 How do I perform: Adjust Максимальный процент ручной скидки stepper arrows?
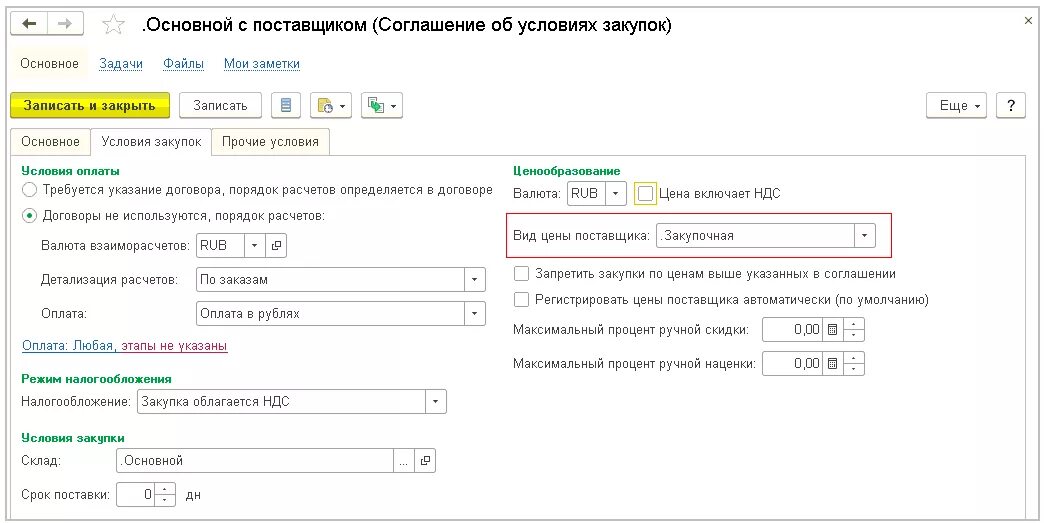[x=854, y=329]
